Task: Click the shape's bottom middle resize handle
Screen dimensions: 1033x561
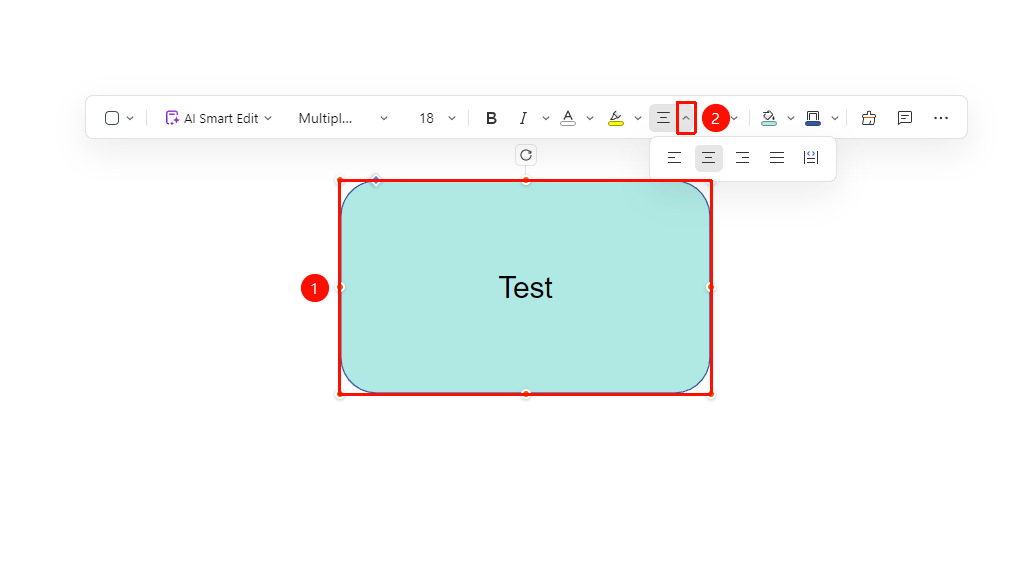Action: (x=526, y=394)
